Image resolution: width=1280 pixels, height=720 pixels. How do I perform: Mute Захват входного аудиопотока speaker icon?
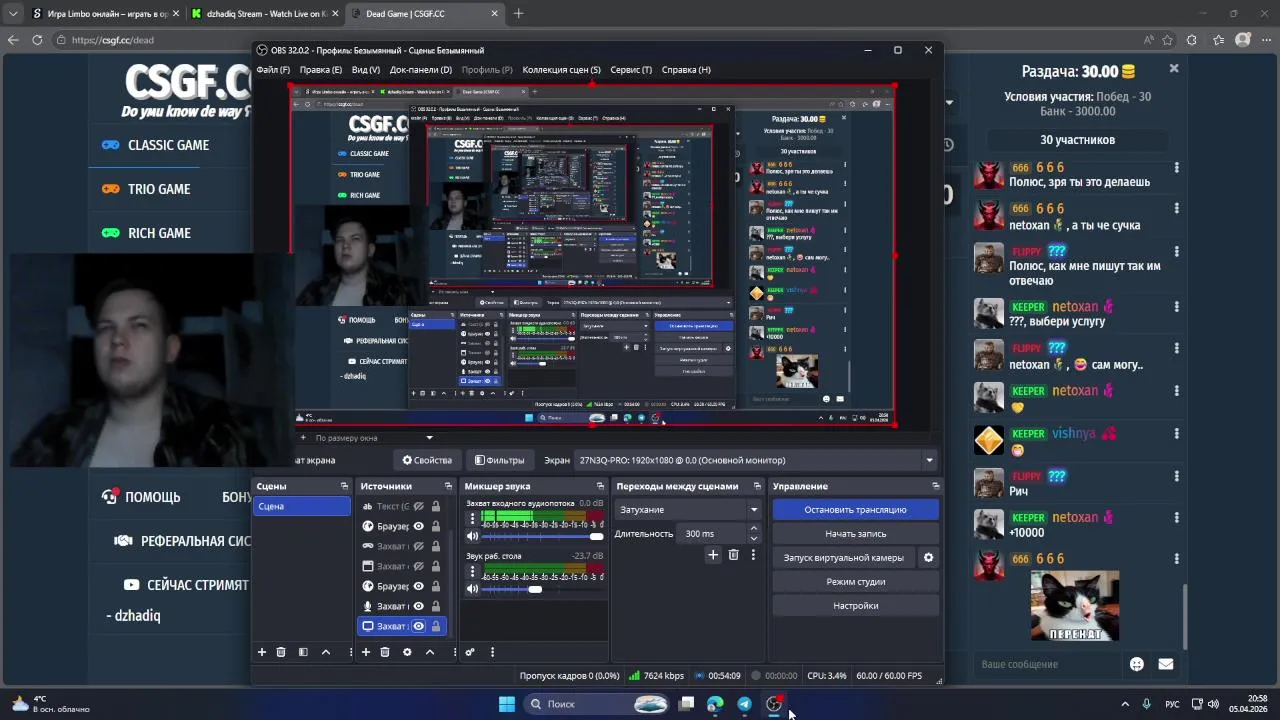click(473, 537)
